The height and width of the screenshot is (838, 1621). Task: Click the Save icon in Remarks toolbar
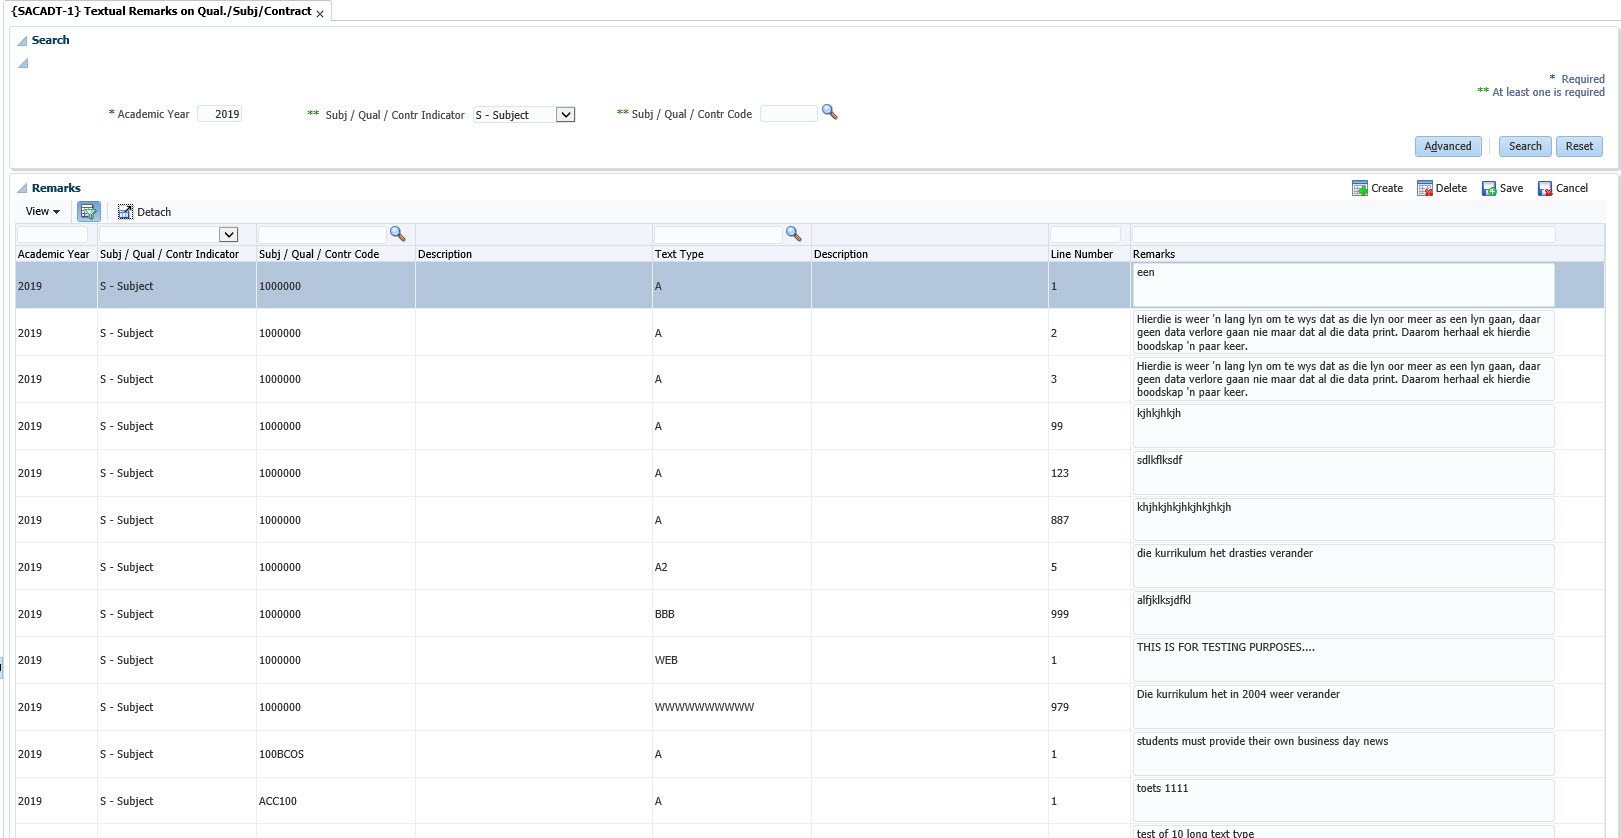(1489, 188)
